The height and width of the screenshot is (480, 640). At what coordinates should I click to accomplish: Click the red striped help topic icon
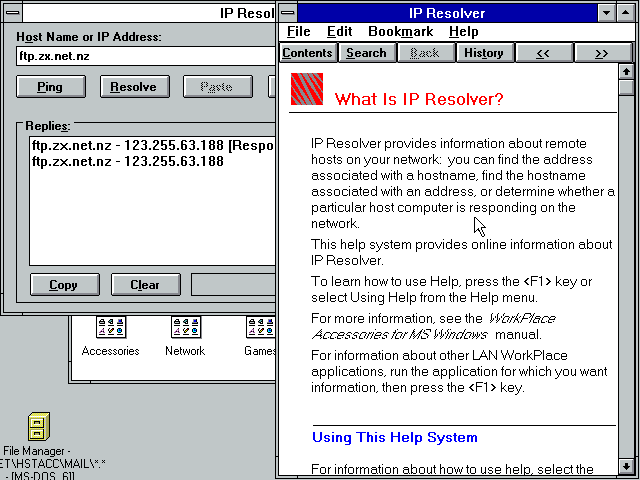pyautogui.click(x=307, y=89)
